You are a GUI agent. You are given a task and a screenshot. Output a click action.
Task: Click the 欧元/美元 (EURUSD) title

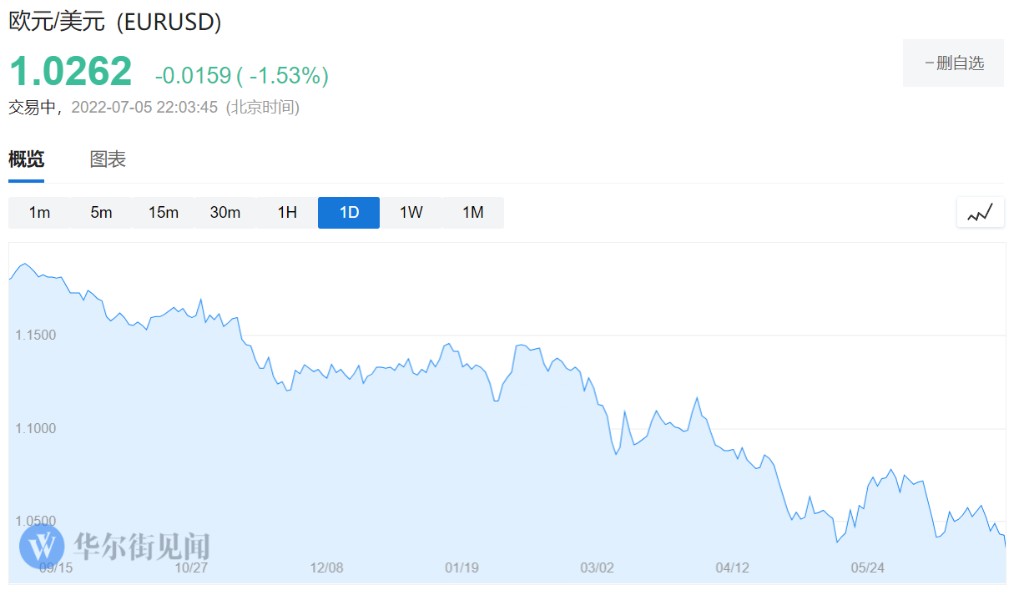pyautogui.click(x=115, y=21)
